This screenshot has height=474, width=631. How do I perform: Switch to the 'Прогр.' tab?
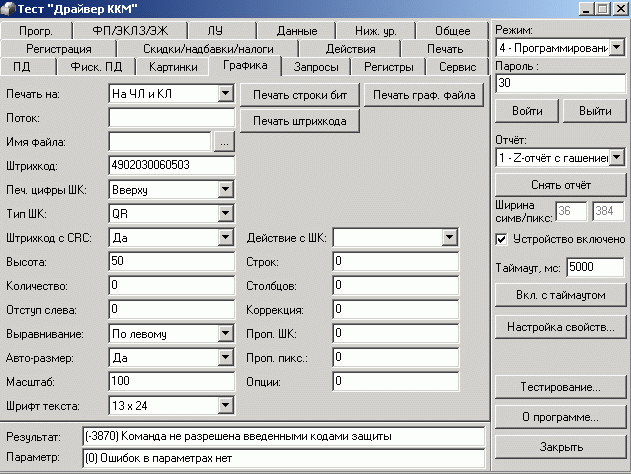tap(36, 31)
